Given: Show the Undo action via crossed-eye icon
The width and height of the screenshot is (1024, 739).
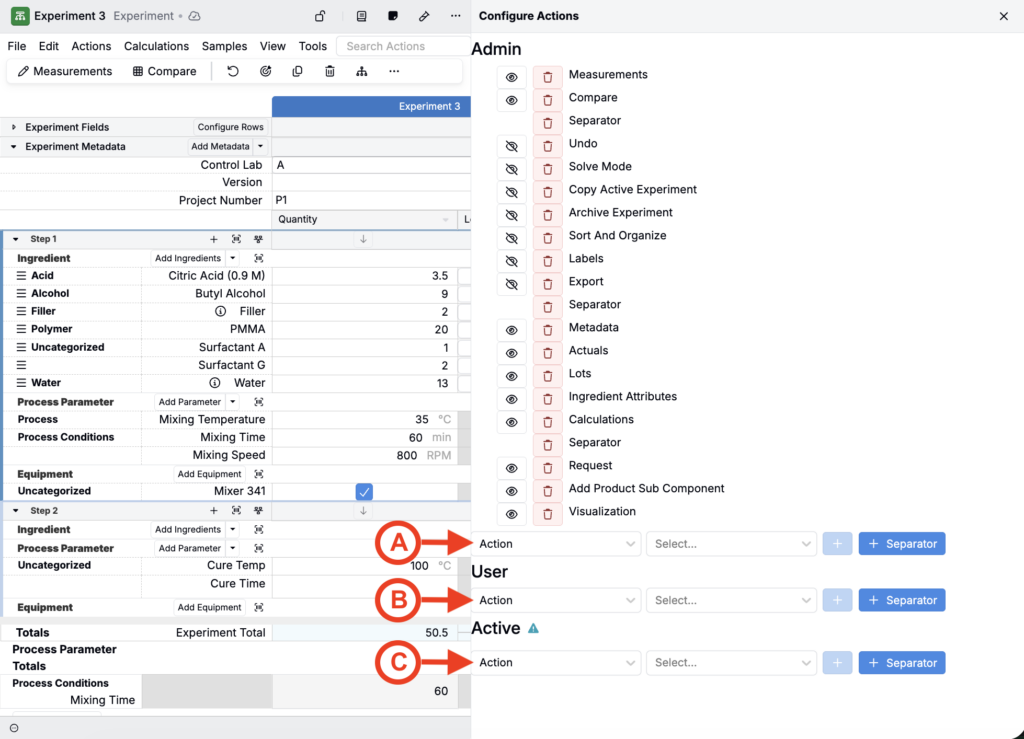Looking at the screenshot, I should (x=511, y=144).
